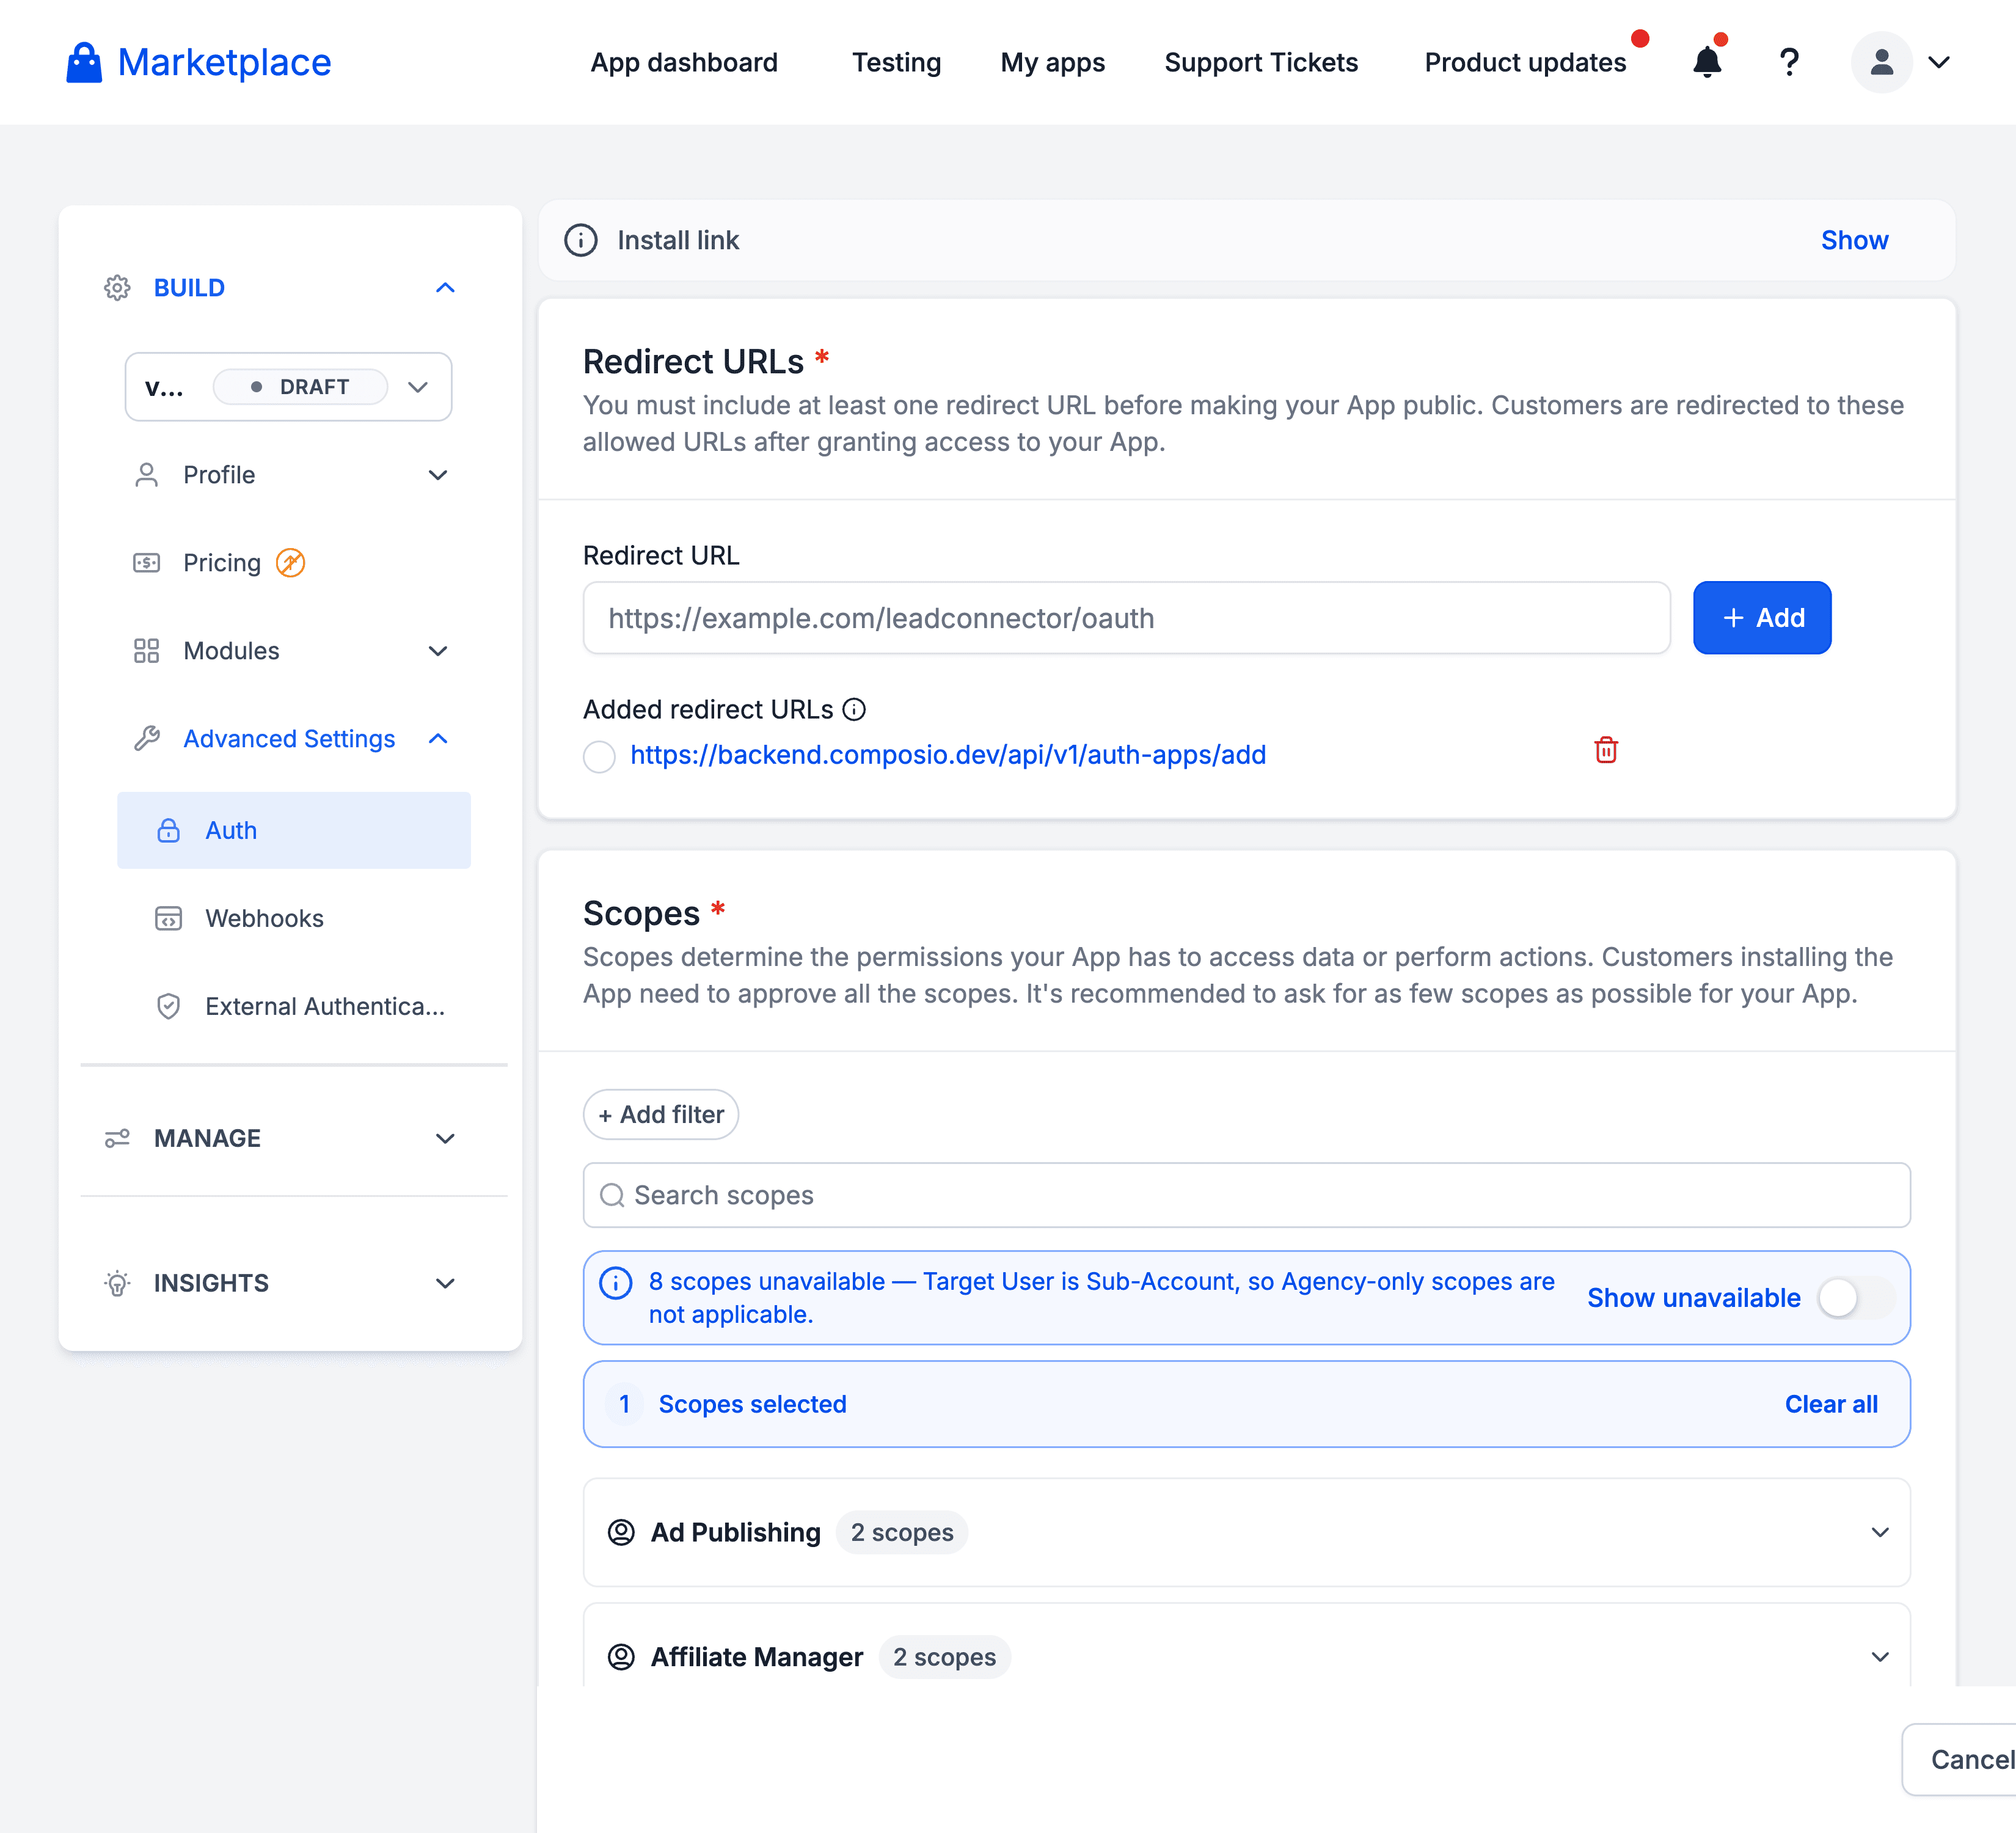Screen dimensions: 2016x1833
Task: Focus the Redirect URL input field
Action: (x=1127, y=618)
